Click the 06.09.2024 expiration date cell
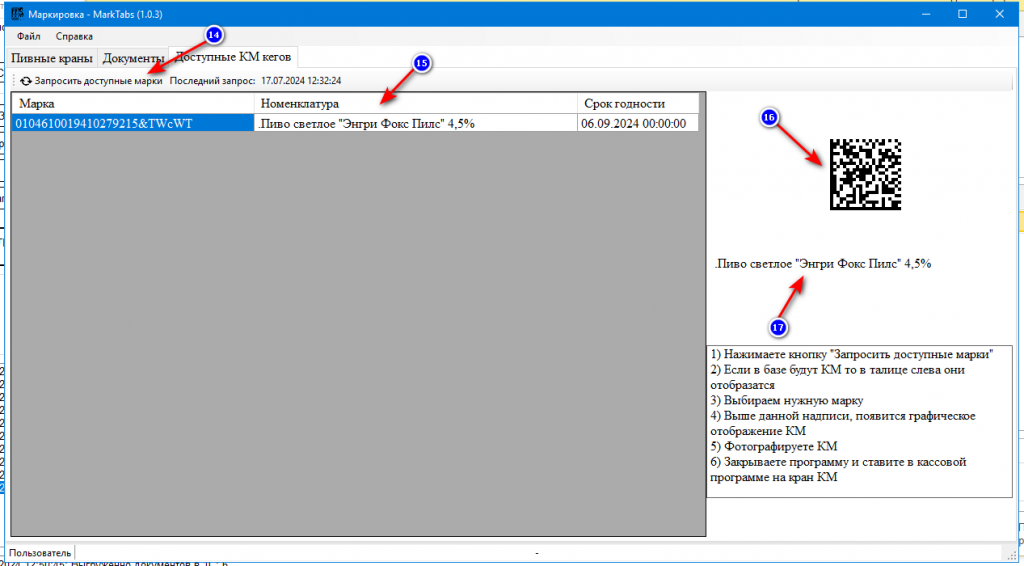This screenshot has height=566, width=1024. 637,123
